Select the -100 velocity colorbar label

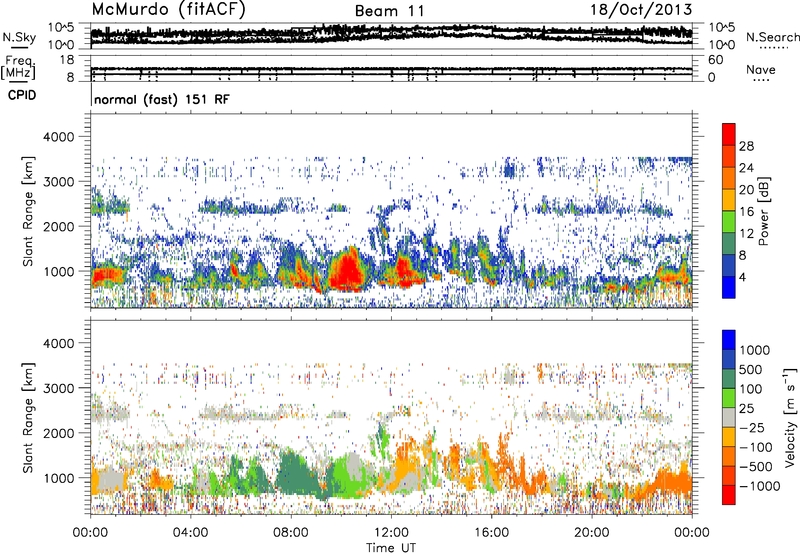pyautogui.click(x=756, y=447)
